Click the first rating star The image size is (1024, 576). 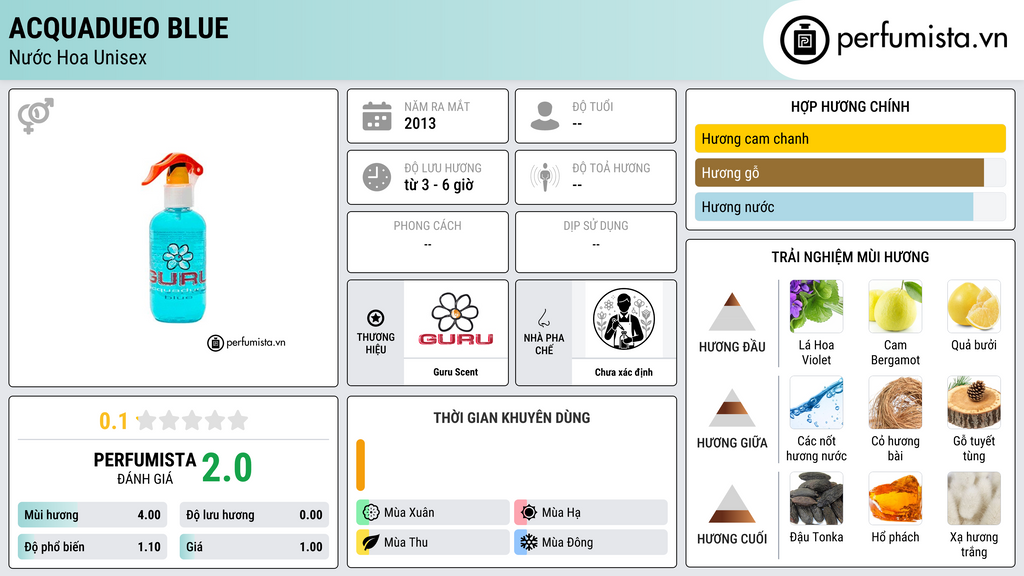147,420
